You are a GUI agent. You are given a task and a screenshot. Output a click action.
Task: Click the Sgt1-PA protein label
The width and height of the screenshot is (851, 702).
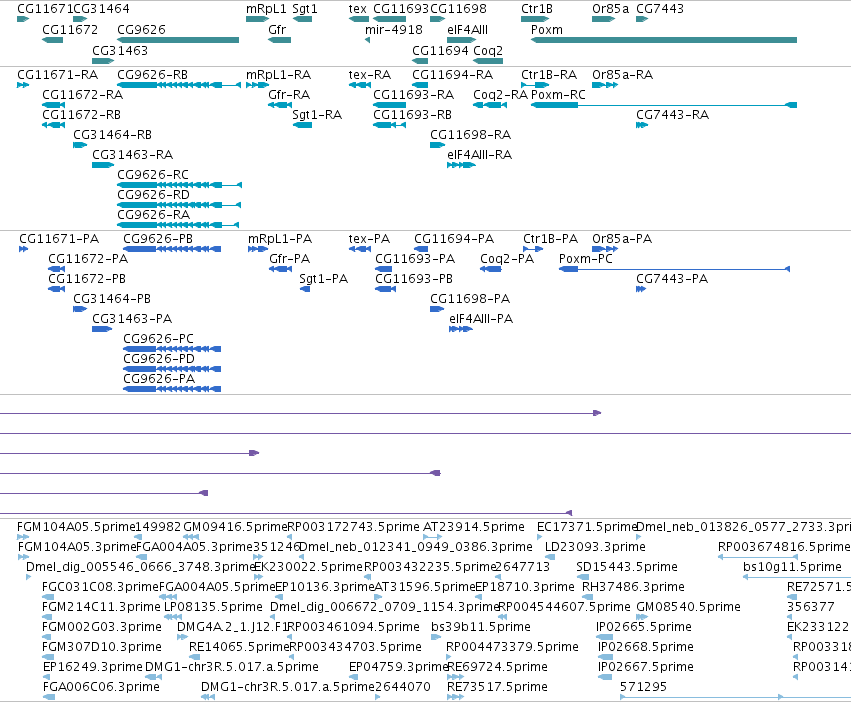pyautogui.click(x=323, y=279)
